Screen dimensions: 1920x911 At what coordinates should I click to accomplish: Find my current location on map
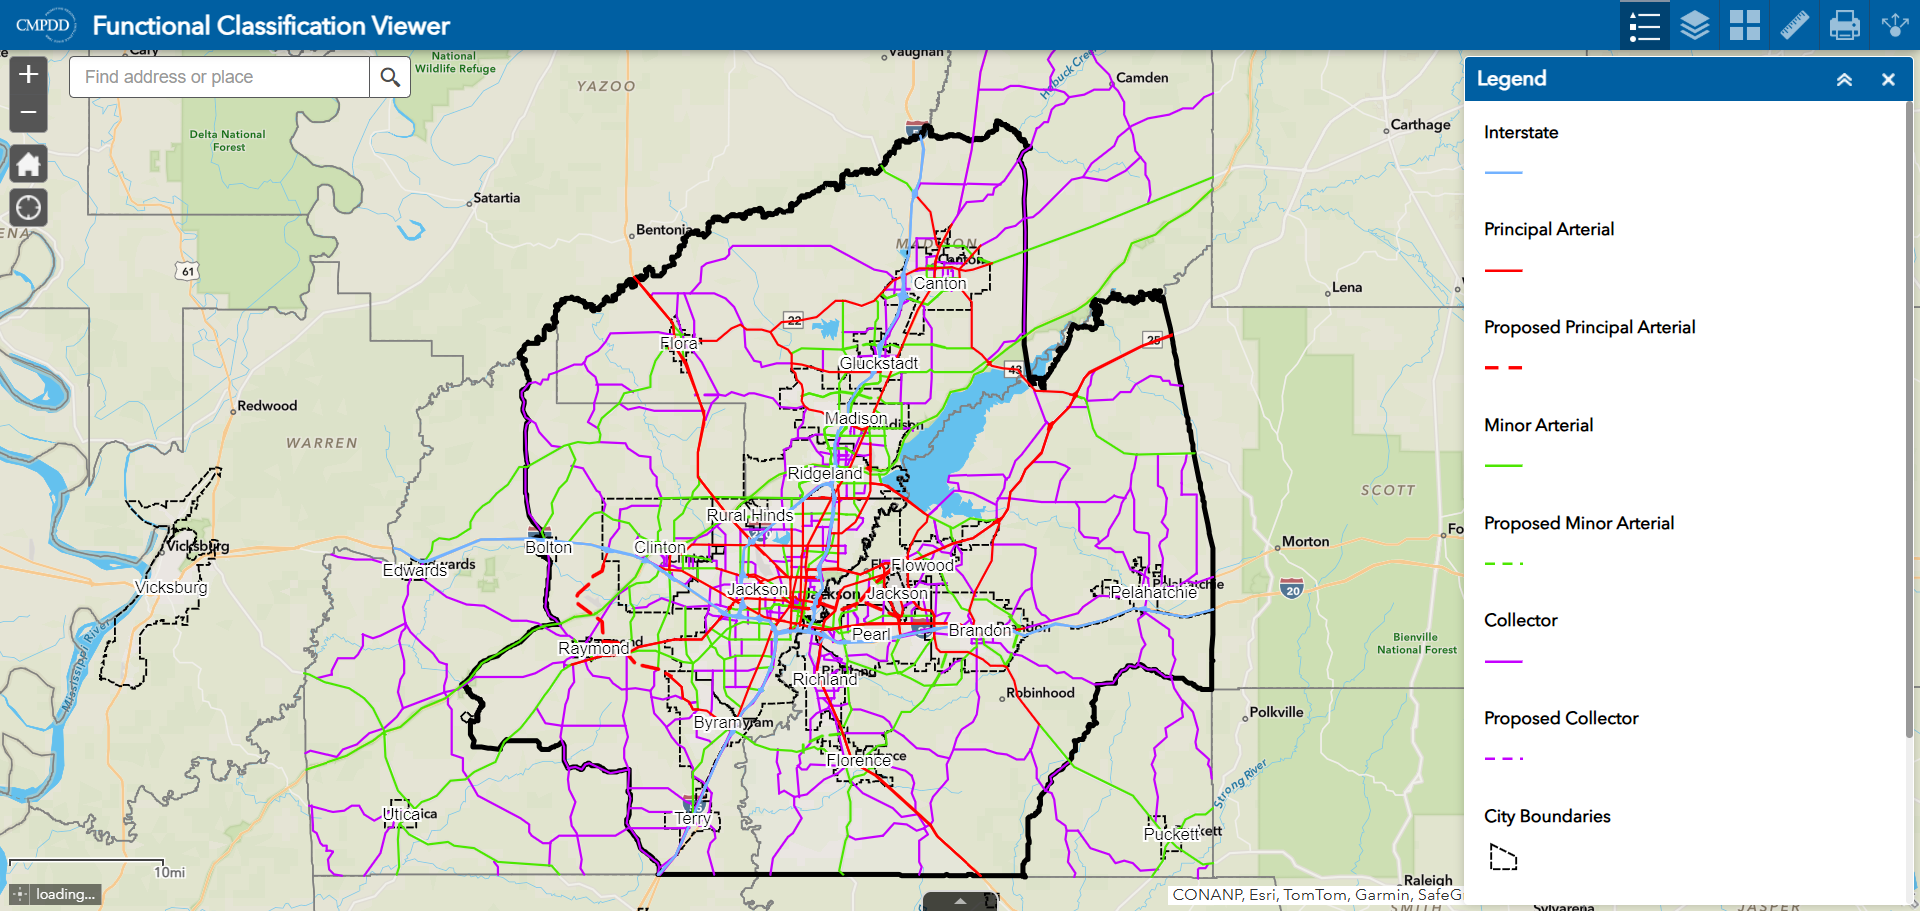pyautogui.click(x=29, y=207)
